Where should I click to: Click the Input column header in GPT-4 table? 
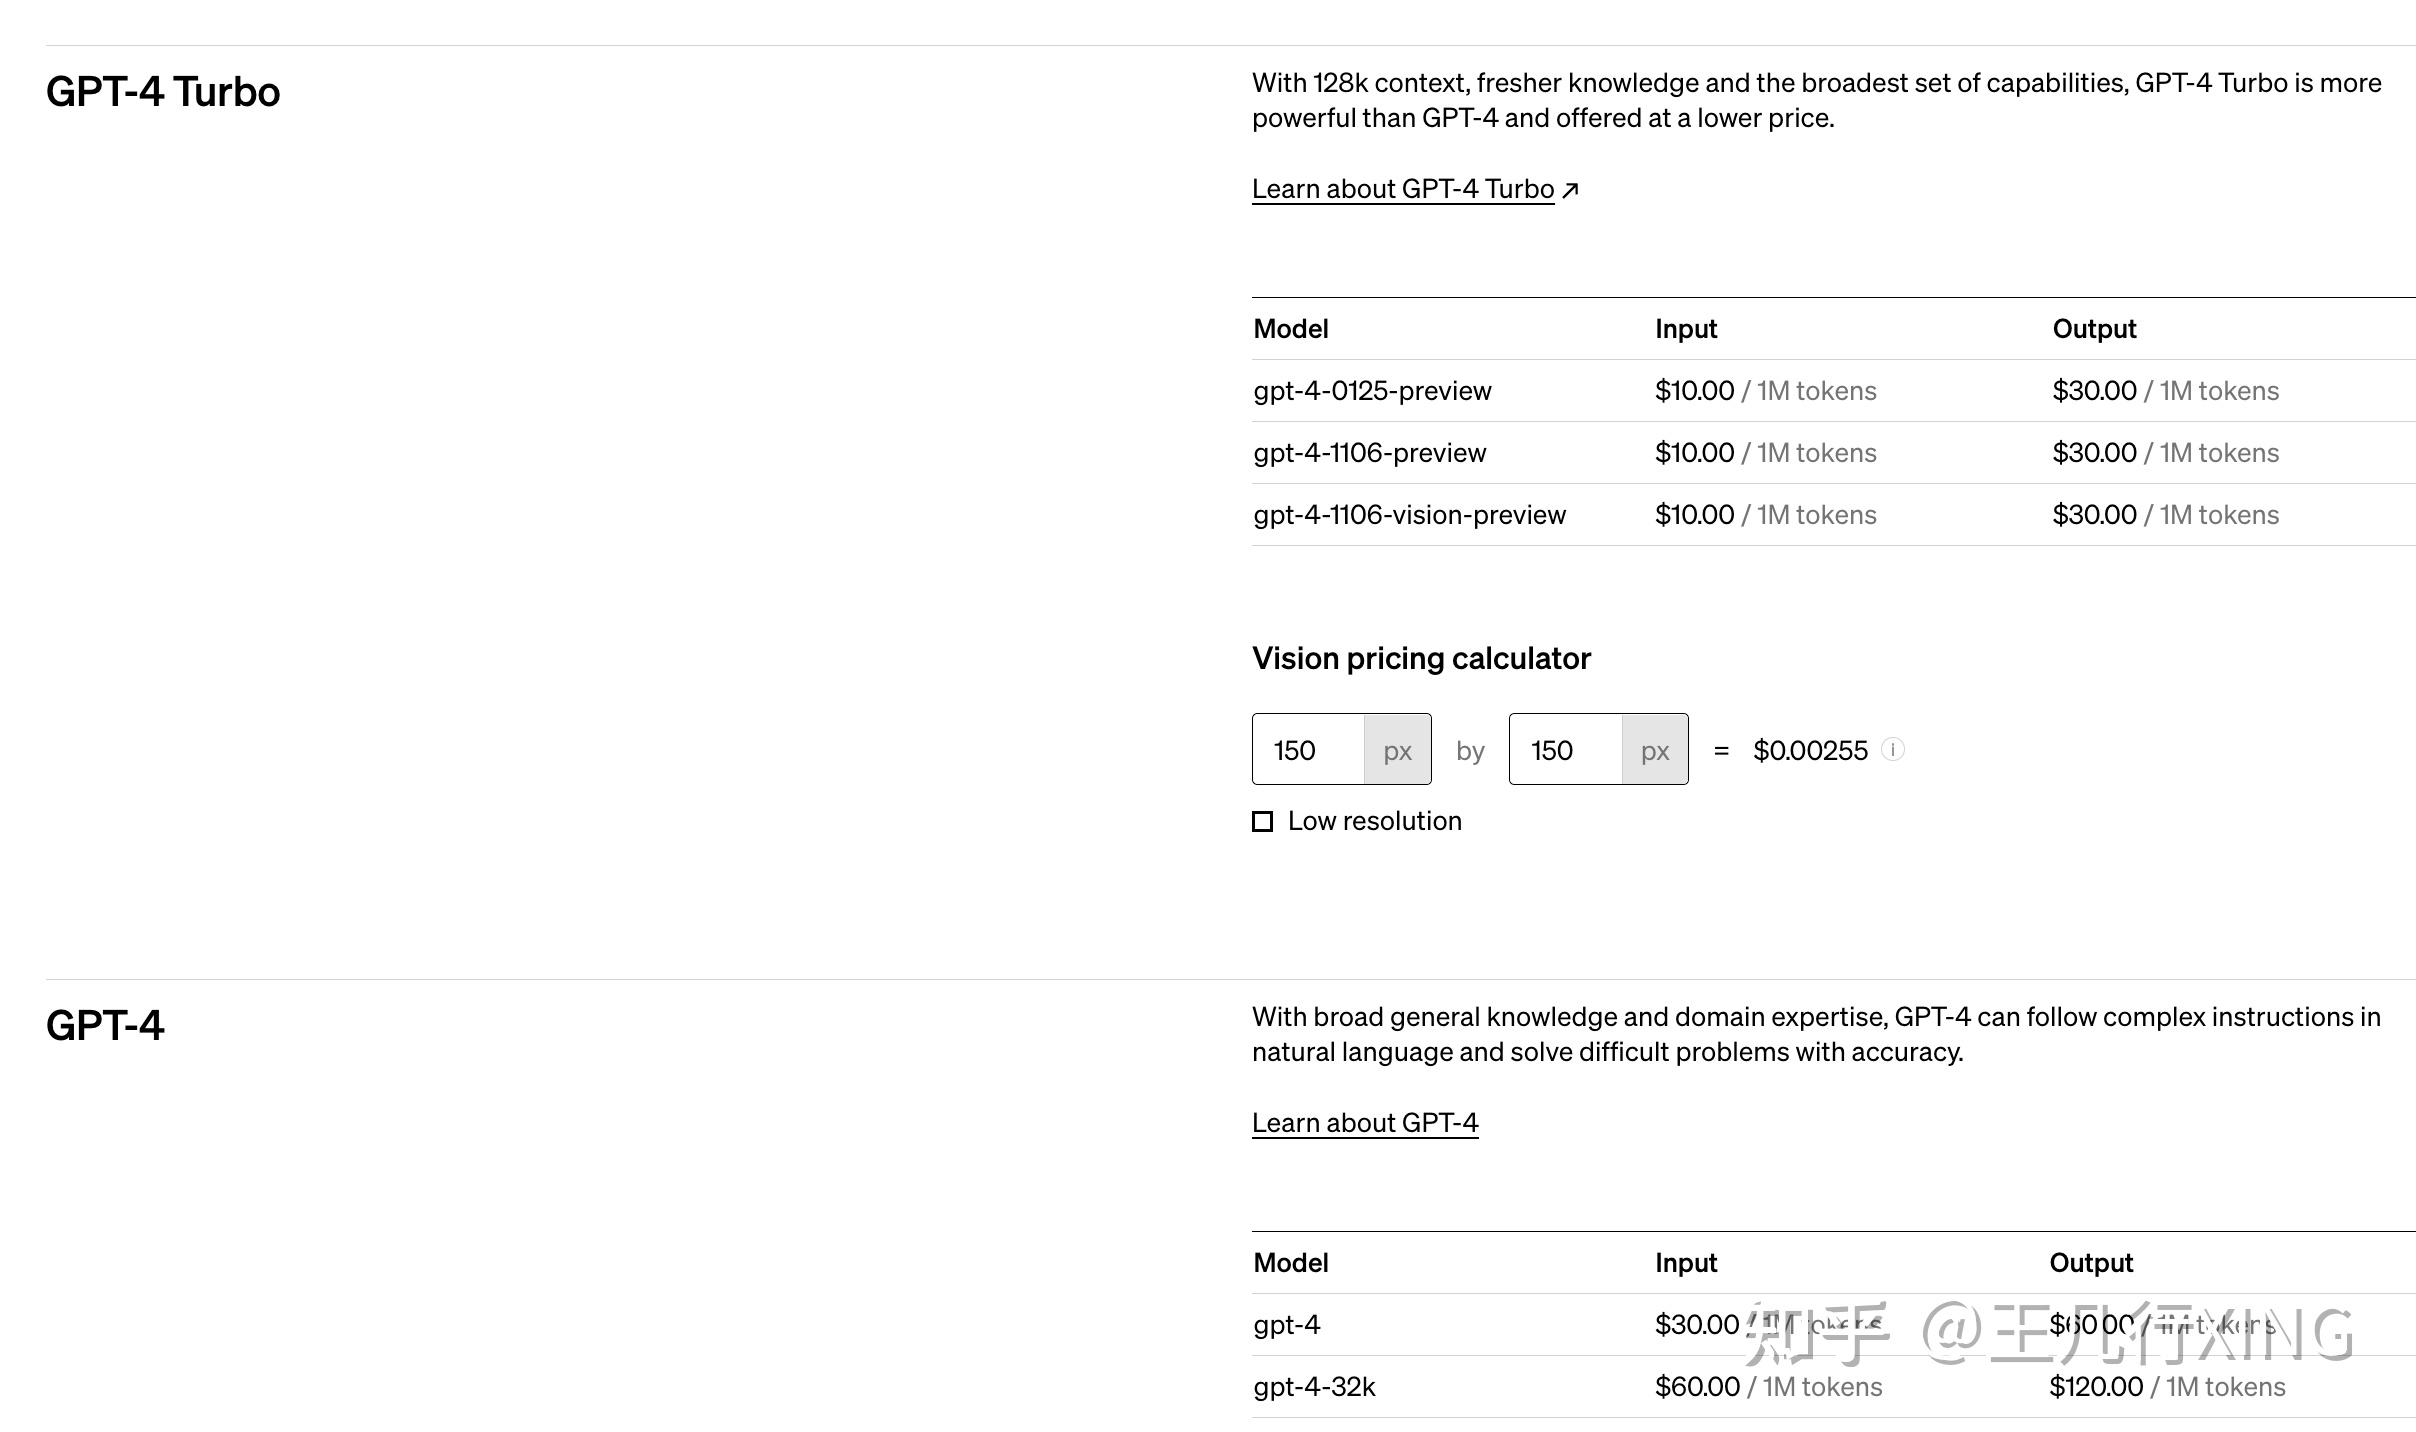[1685, 1262]
